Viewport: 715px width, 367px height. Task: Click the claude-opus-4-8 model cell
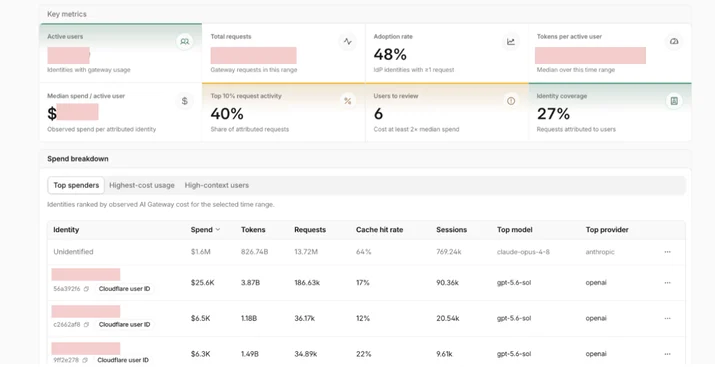523,252
